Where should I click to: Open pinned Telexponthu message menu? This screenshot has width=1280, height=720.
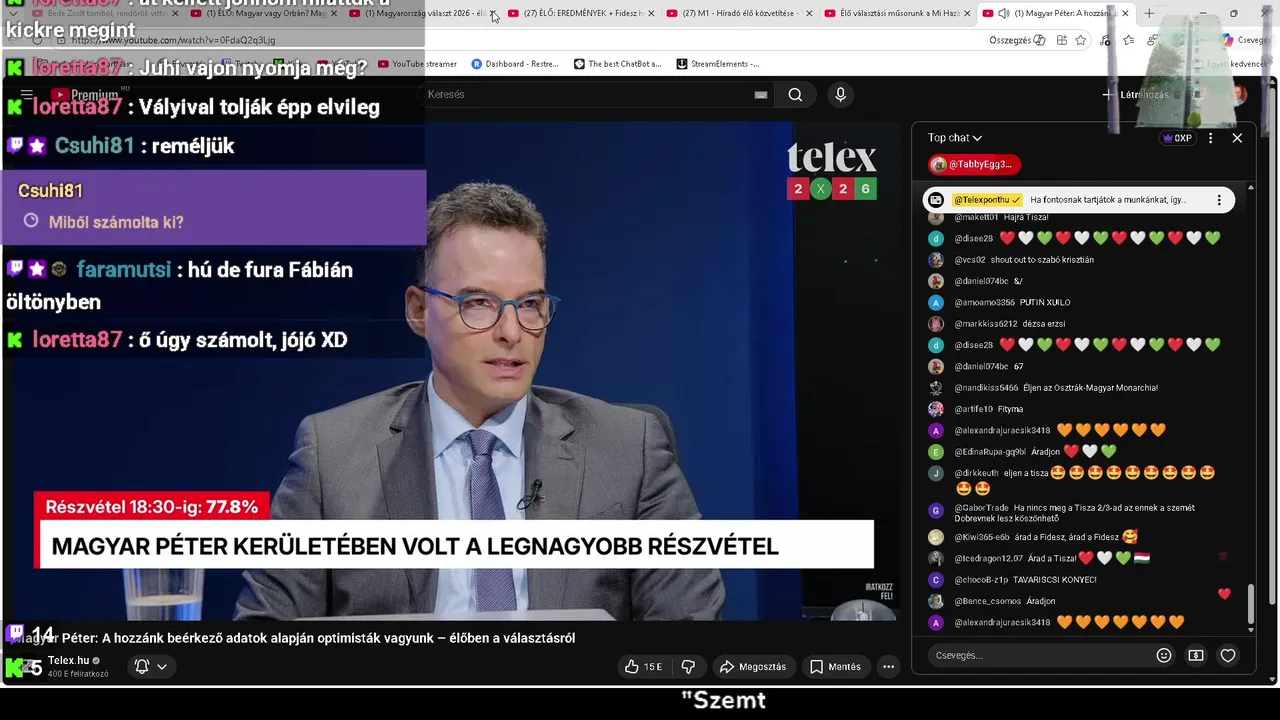point(1219,200)
